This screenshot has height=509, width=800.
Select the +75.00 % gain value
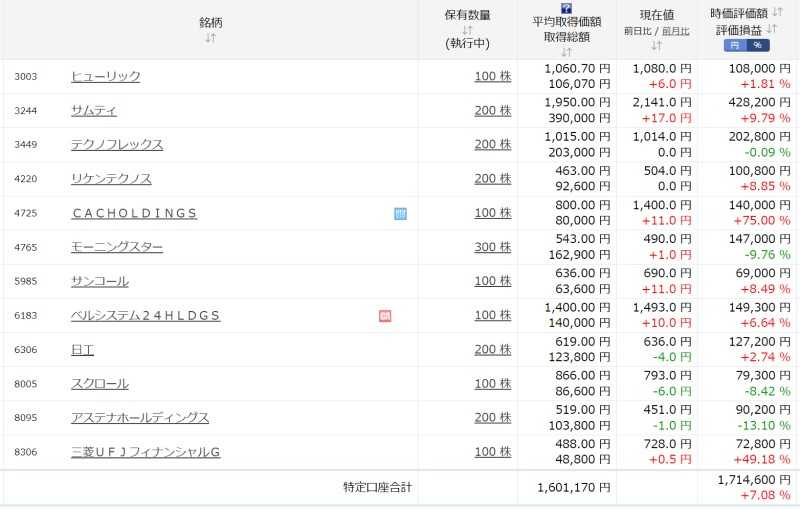(762, 221)
